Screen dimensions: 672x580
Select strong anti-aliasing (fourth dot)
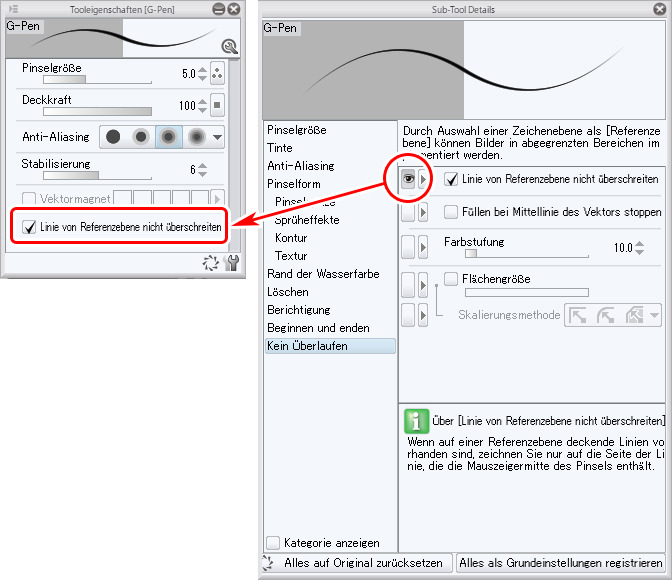pyautogui.click(x=197, y=137)
